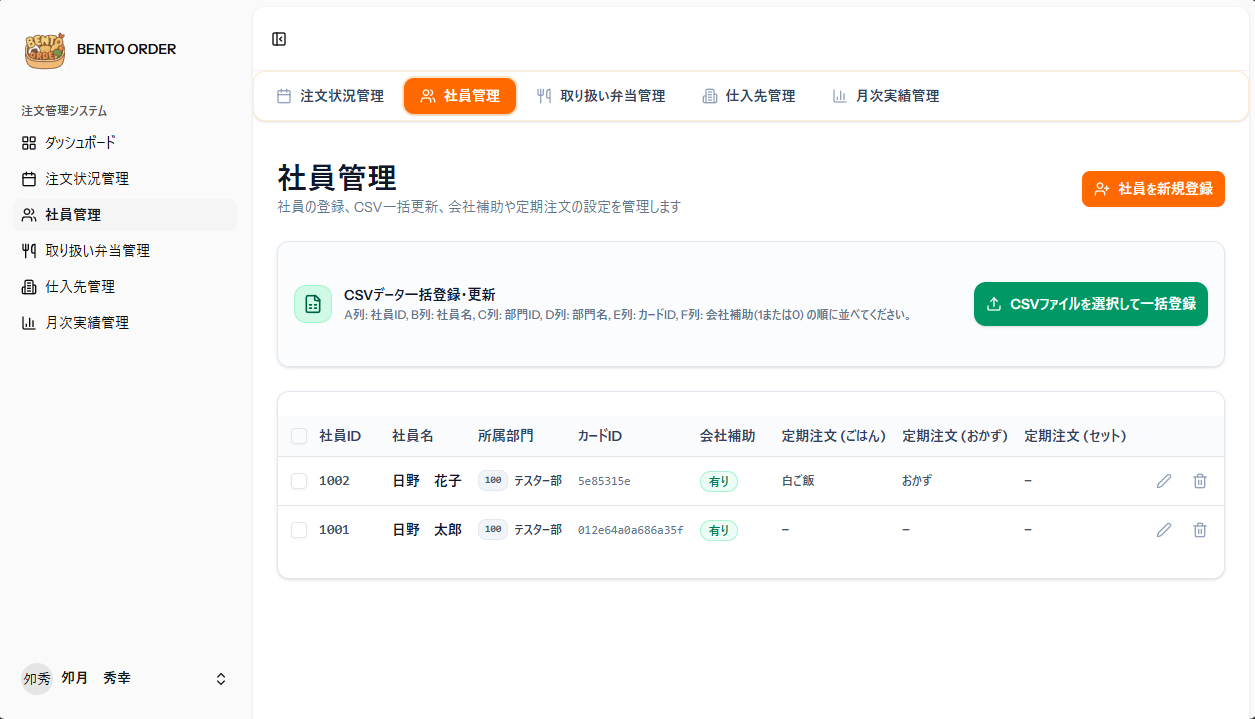Expand the 卯月 秀幸 user menu chevron

pos(221,679)
